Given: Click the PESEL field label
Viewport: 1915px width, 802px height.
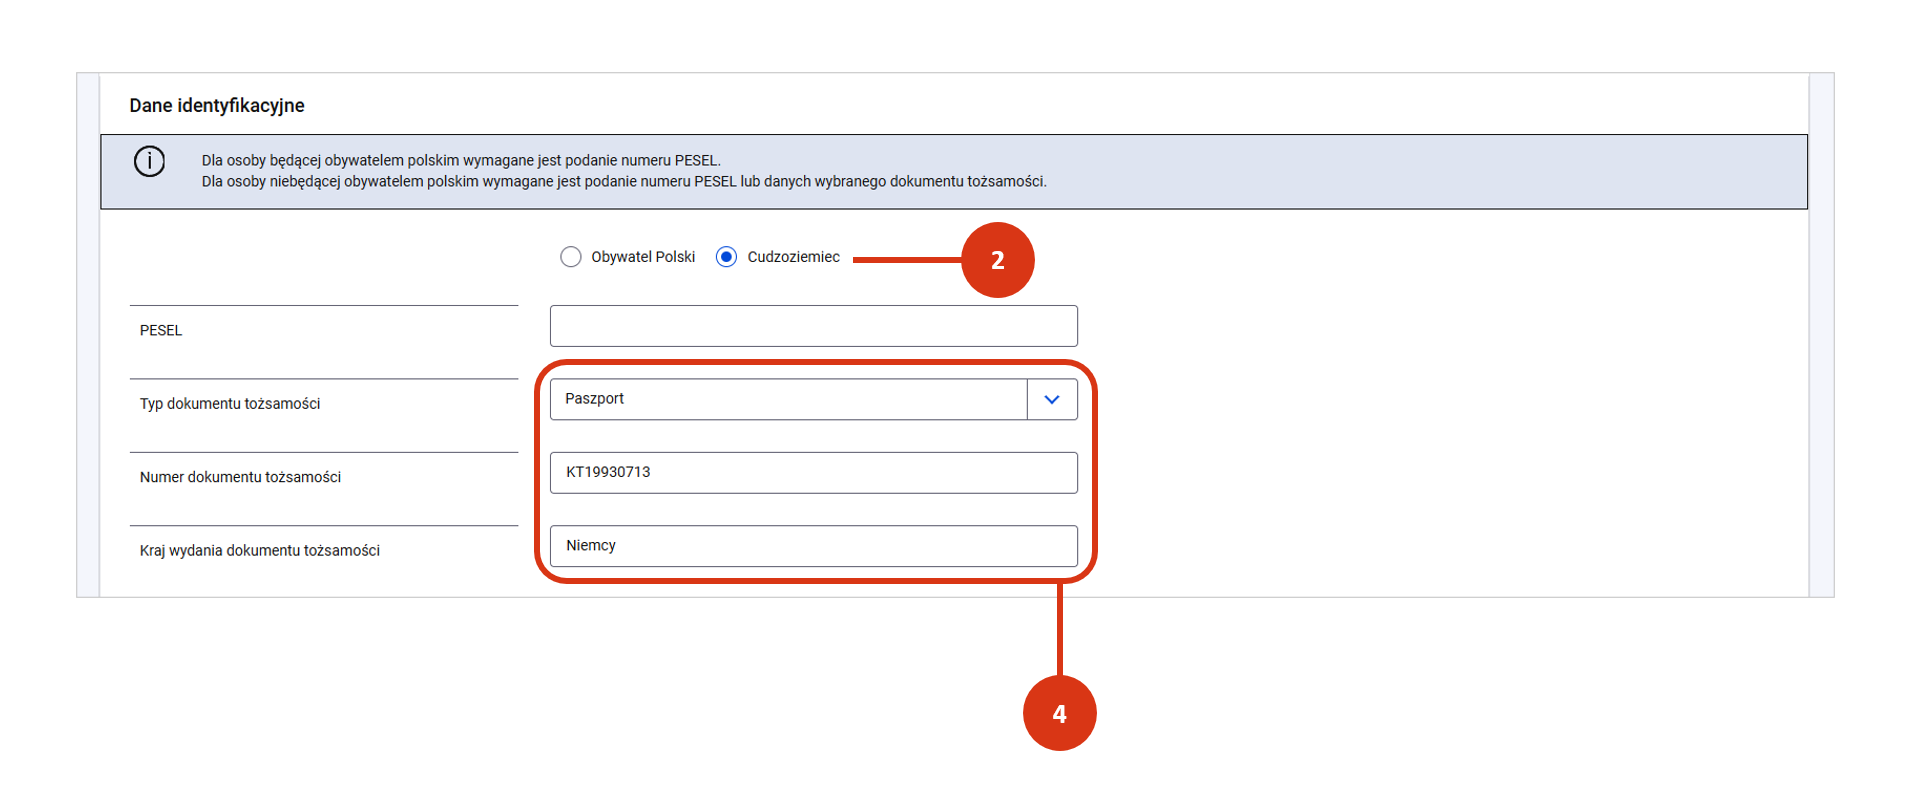Looking at the screenshot, I should click(161, 331).
